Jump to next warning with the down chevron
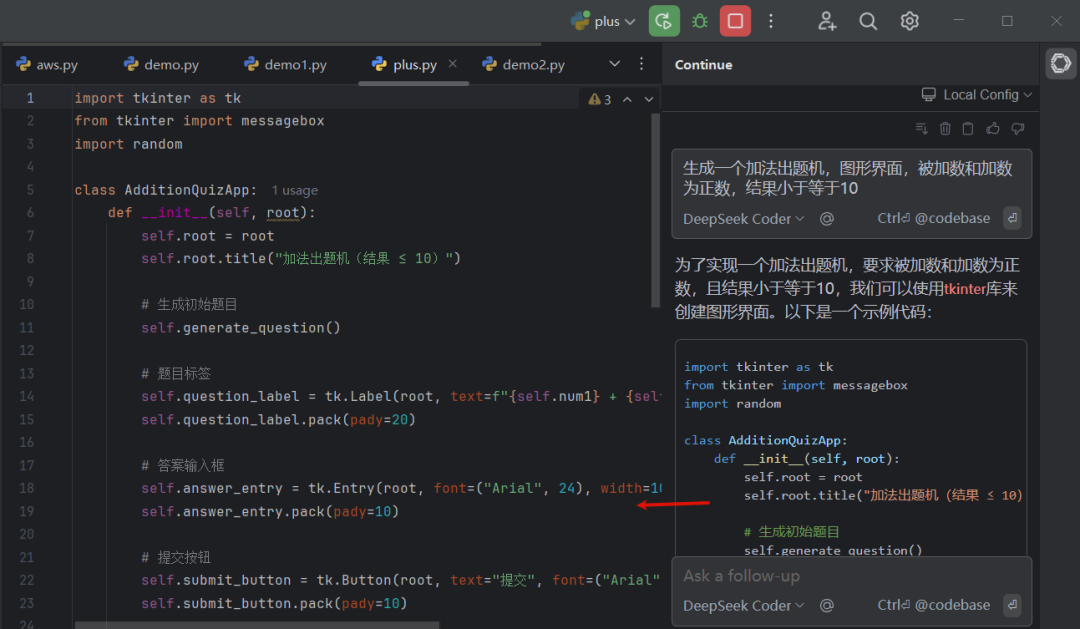 click(x=648, y=98)
